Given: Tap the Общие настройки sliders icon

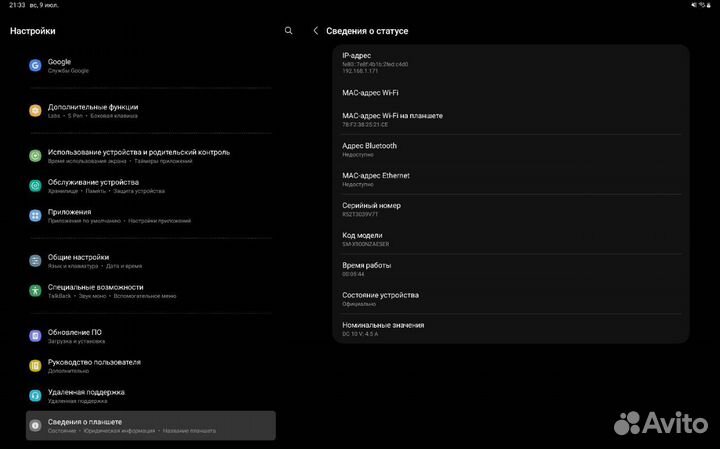Looking at the screenshot, I should (35, 261).
